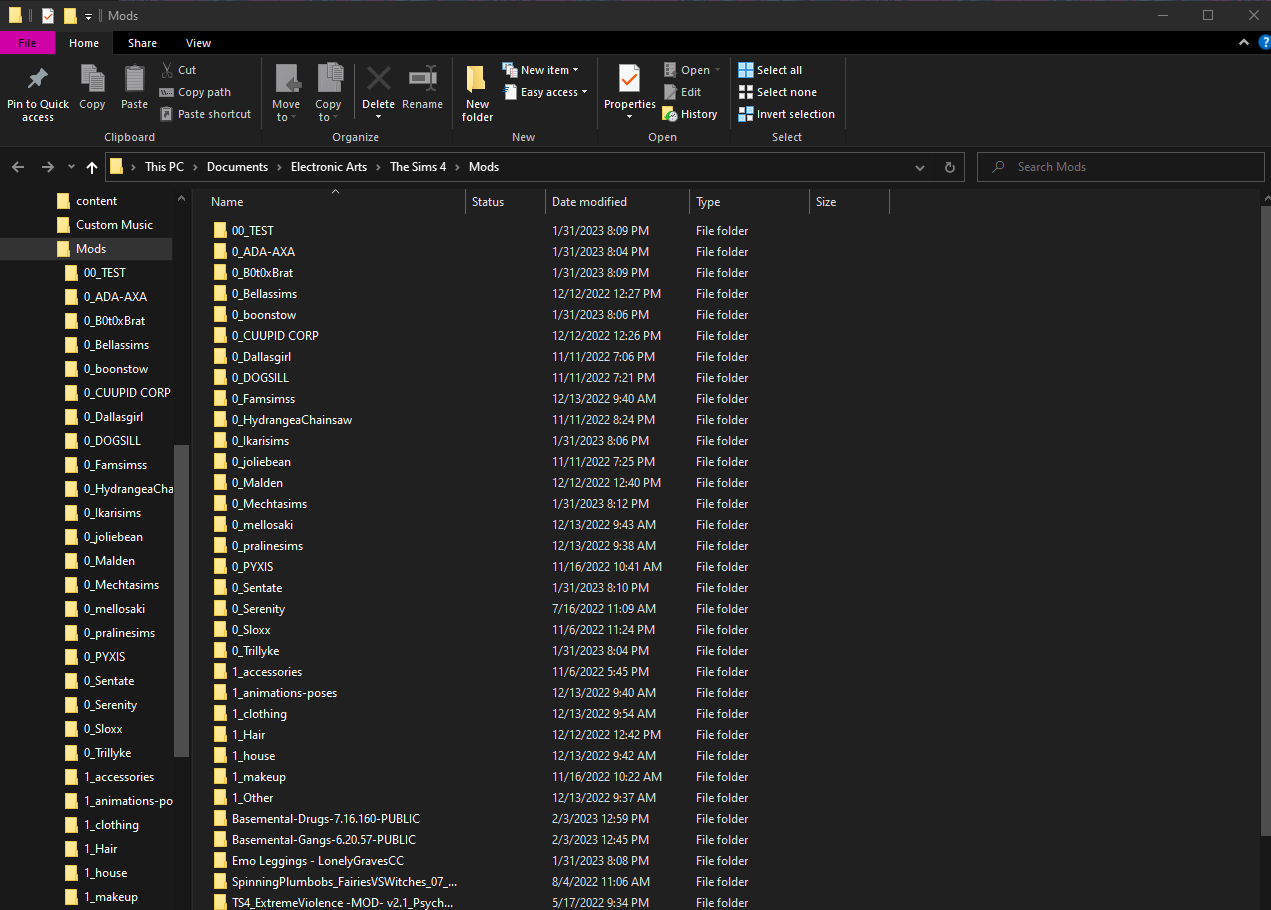Image resolution: width=1271 pixels, height=910 pixels.
Task: Select Custom Music in navigation tree
Action: click(x=114, y=225)
